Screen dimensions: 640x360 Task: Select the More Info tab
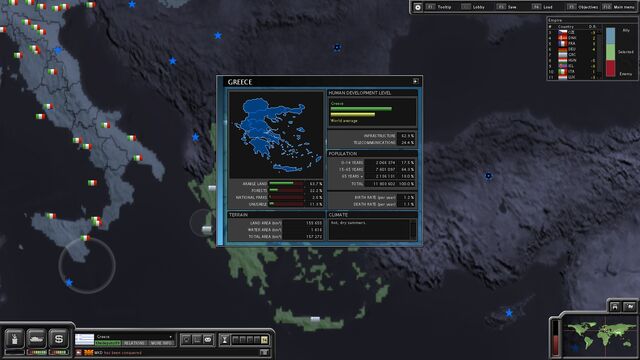[162, 343]
